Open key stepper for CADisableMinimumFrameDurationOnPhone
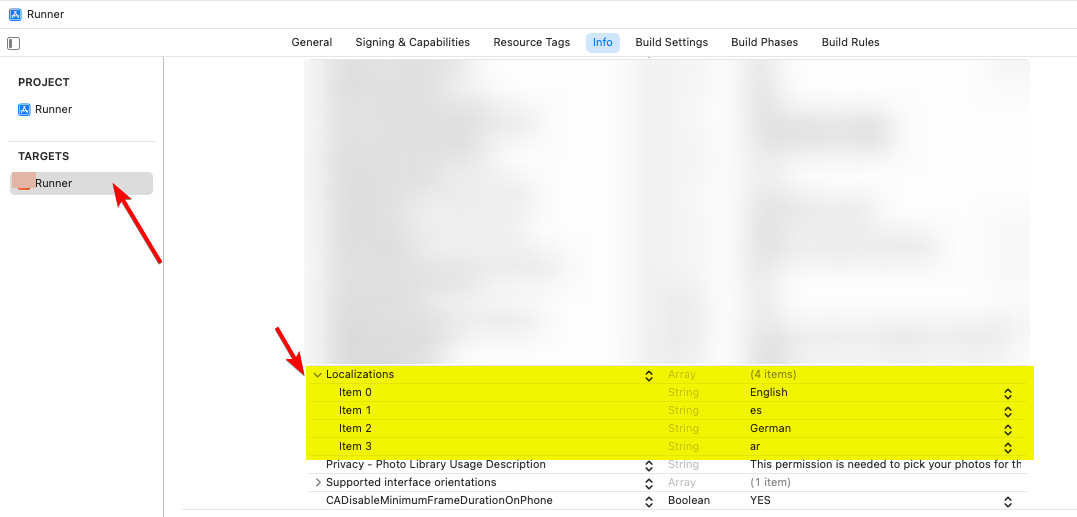1077x517 pixels. click(x=648, y=501)
